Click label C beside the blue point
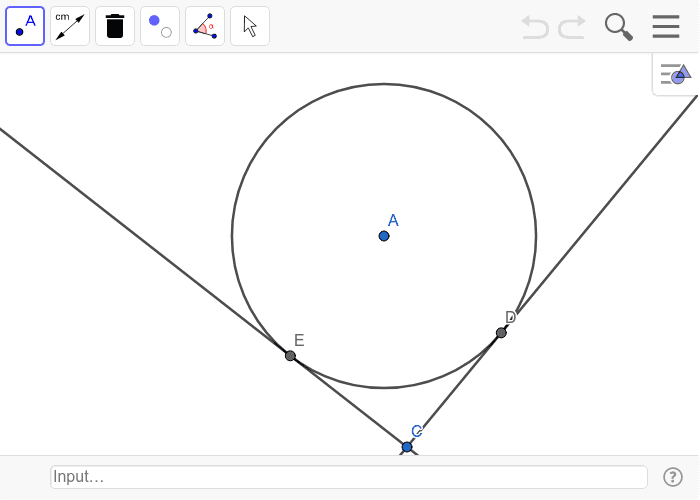The height and width of the screenshot is (500, 700). 417,431
